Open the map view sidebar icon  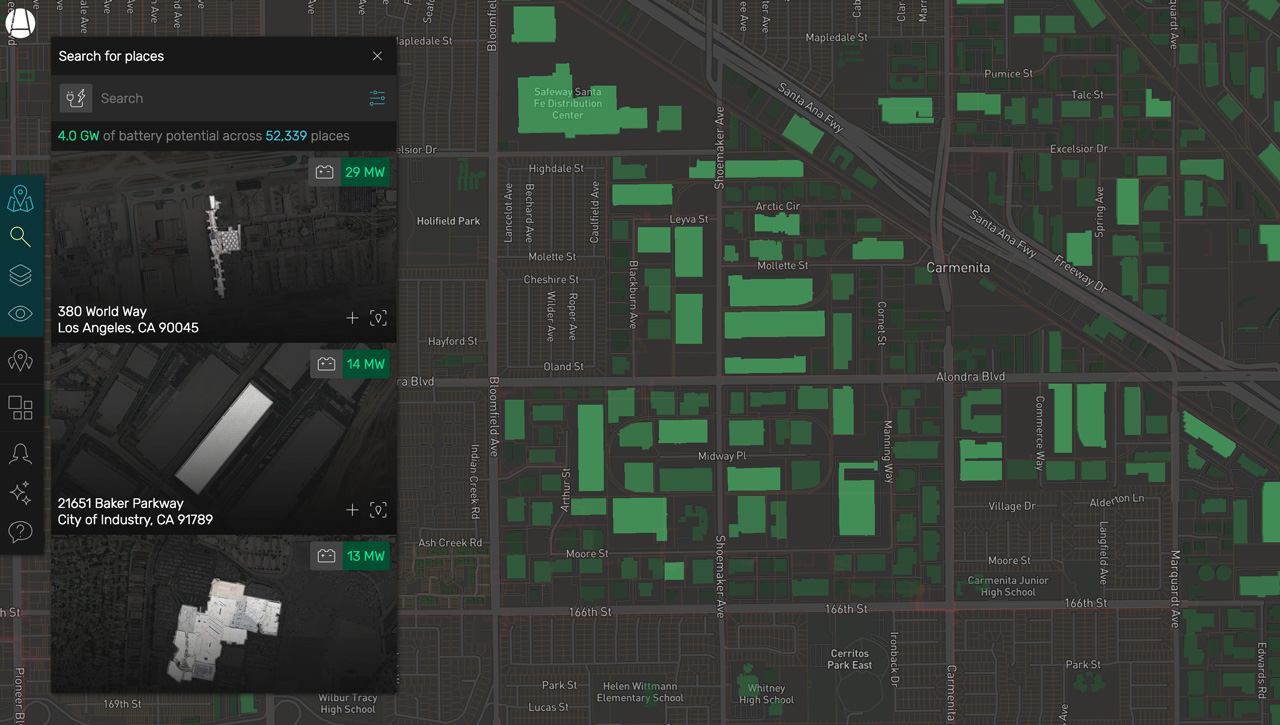20,199
